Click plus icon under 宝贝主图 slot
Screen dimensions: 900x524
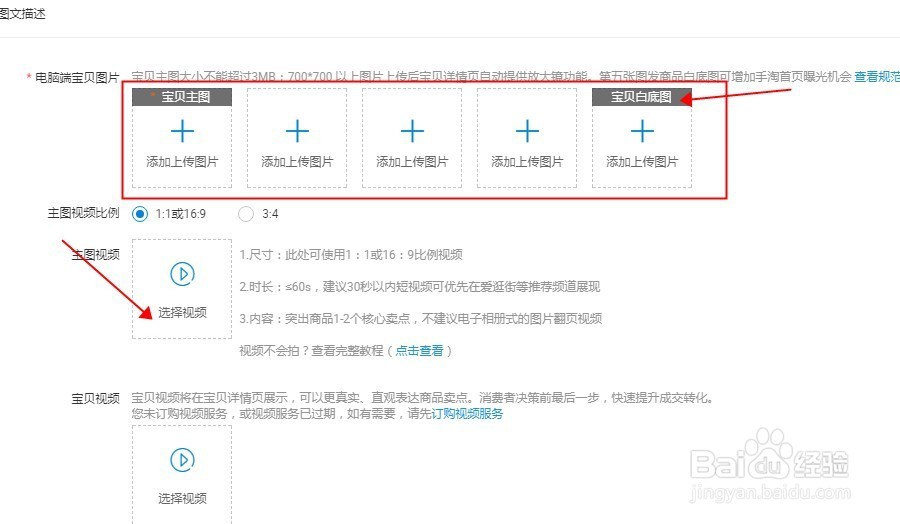[183, 131]
